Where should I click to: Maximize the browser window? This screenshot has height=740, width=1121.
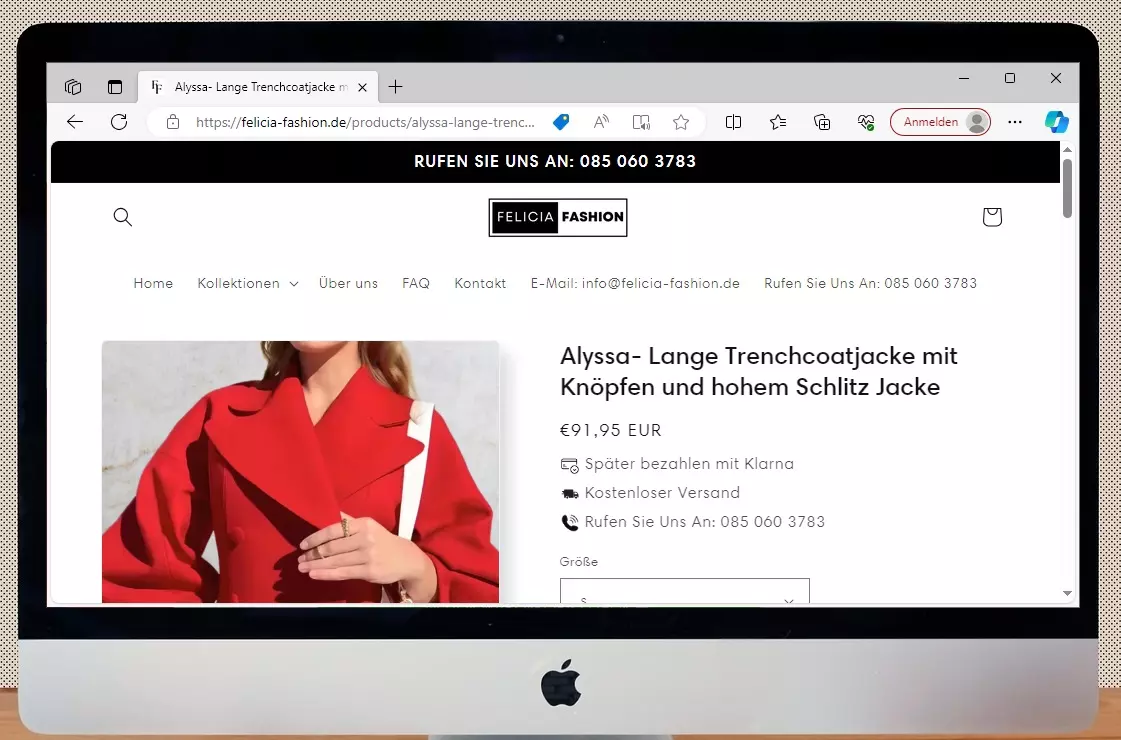tap(1009, 78)
